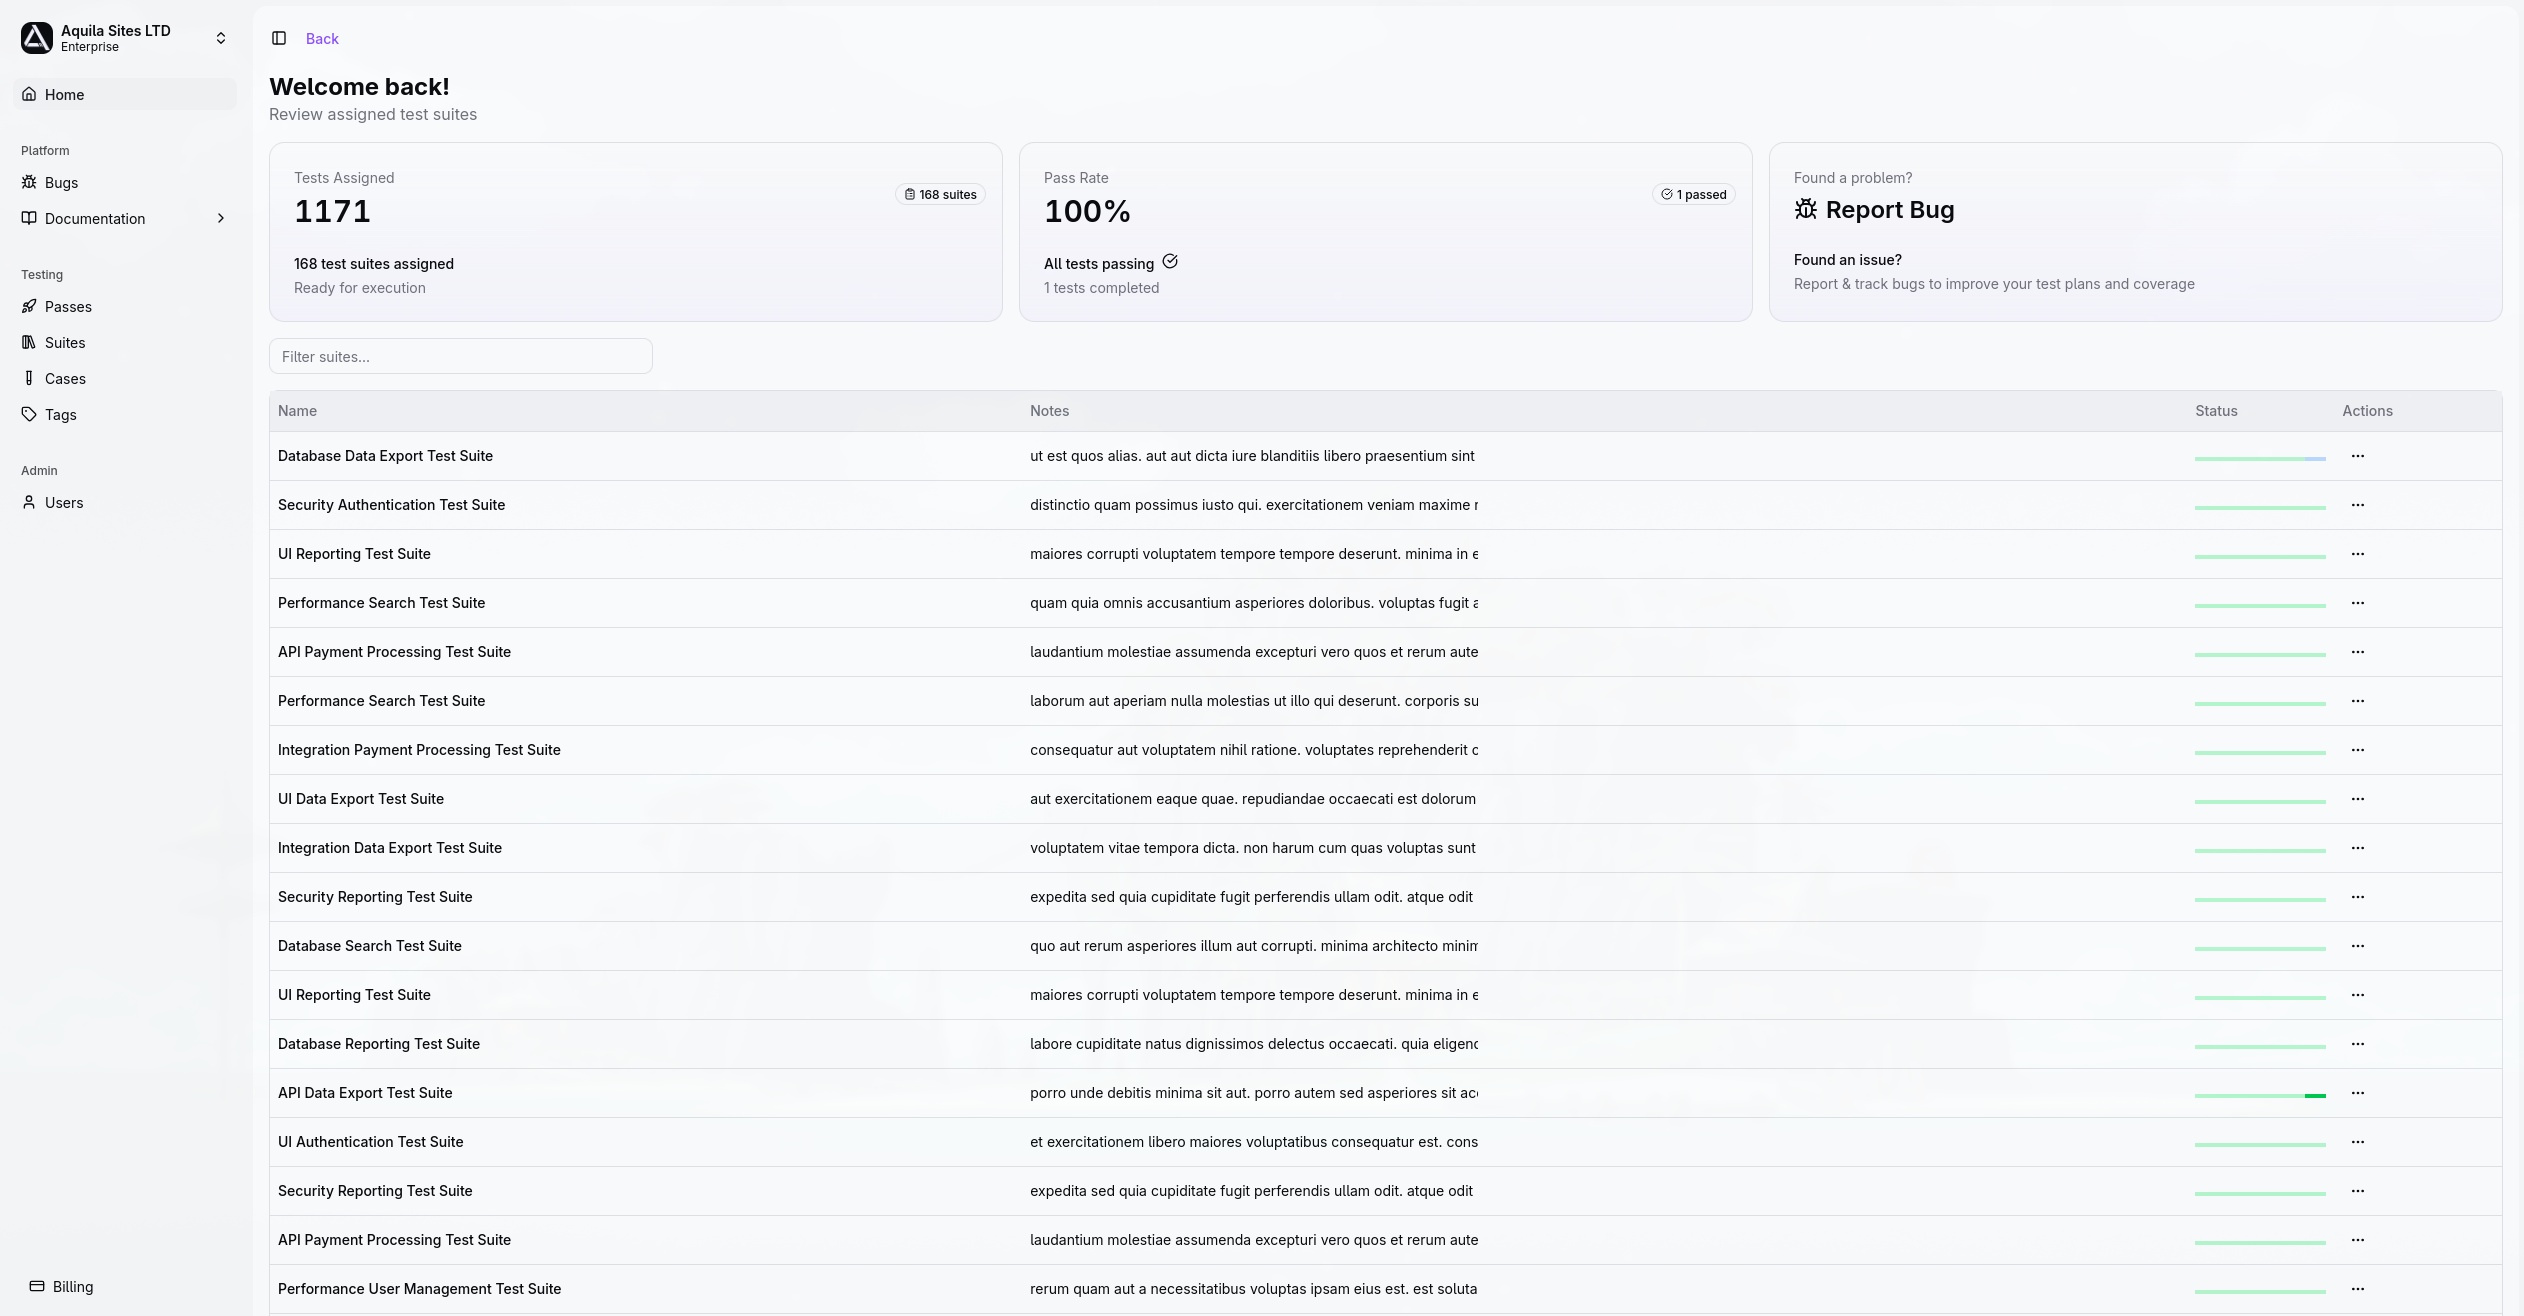
Task: Click the Filter suites input field
Action: tap(460, 356)
